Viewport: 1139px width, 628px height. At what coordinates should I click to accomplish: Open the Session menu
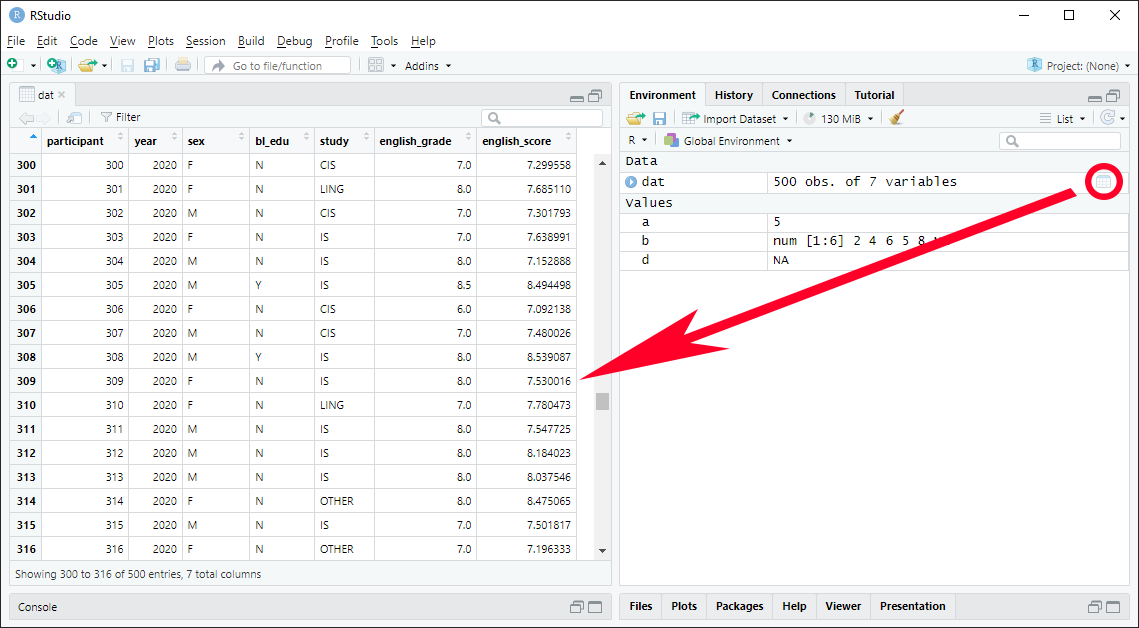205,41
